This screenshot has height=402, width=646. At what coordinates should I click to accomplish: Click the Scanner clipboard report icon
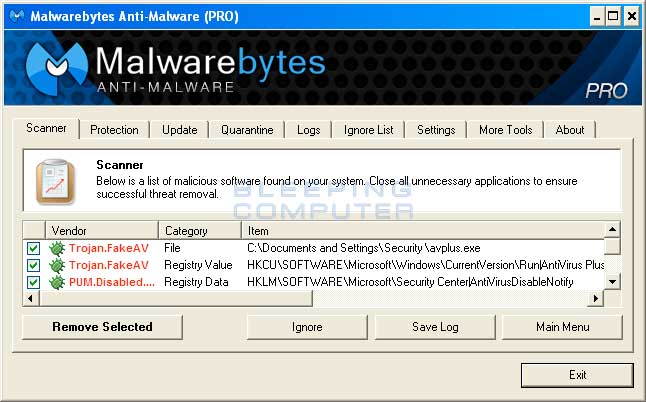tap(56, 182)
